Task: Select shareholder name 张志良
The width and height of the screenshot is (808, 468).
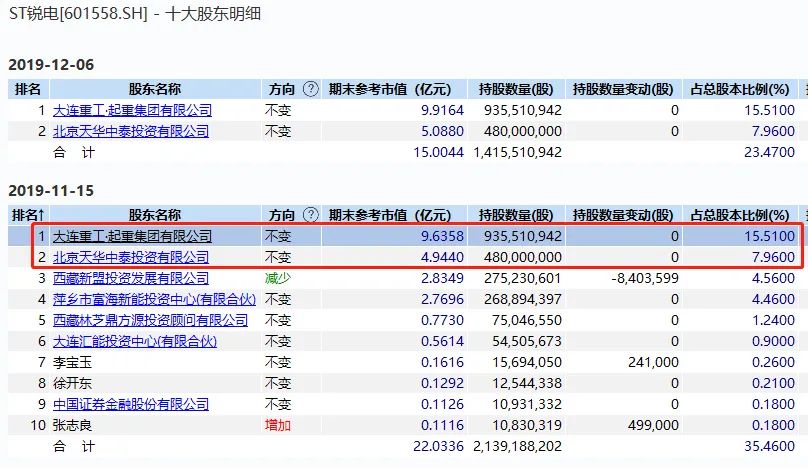Action: (x=72, y=425)
